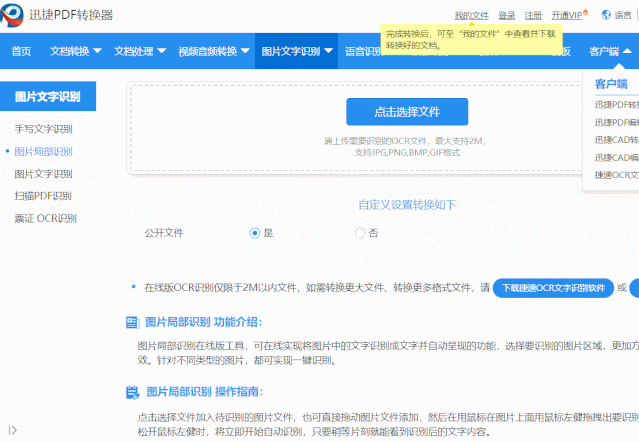
Task: Open the 文档处理 dropdown menu
Action: (140, 51)
